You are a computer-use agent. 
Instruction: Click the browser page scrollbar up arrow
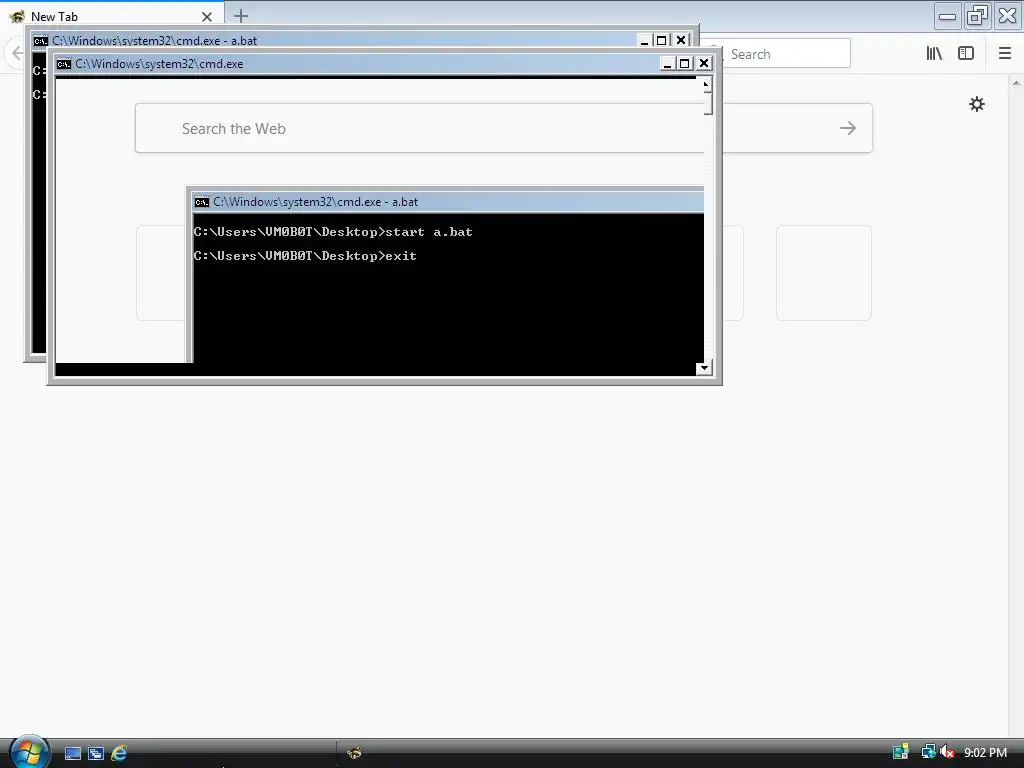1016,83
